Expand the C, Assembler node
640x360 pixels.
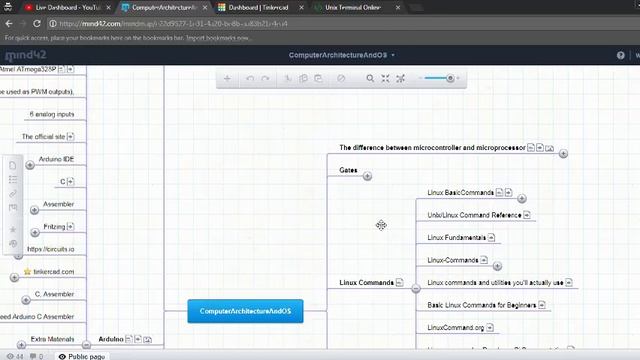[26, 300]
